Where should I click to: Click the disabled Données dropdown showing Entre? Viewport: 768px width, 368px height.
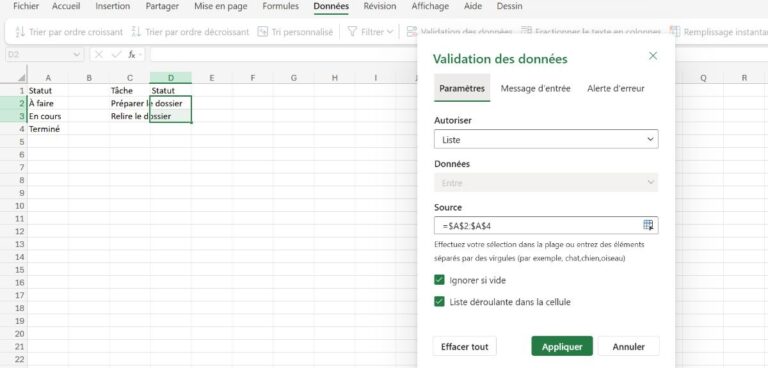point(546,183)
